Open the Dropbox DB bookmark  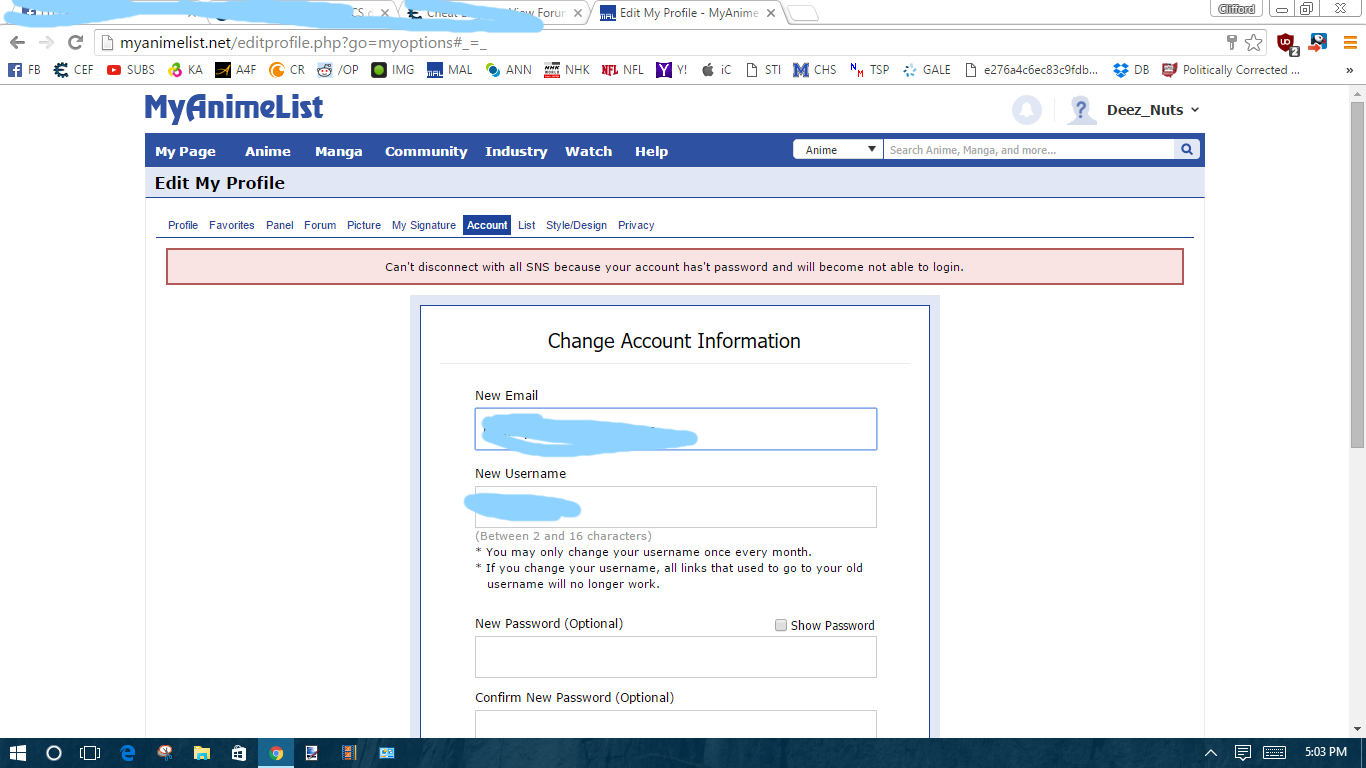[1131, 70]
